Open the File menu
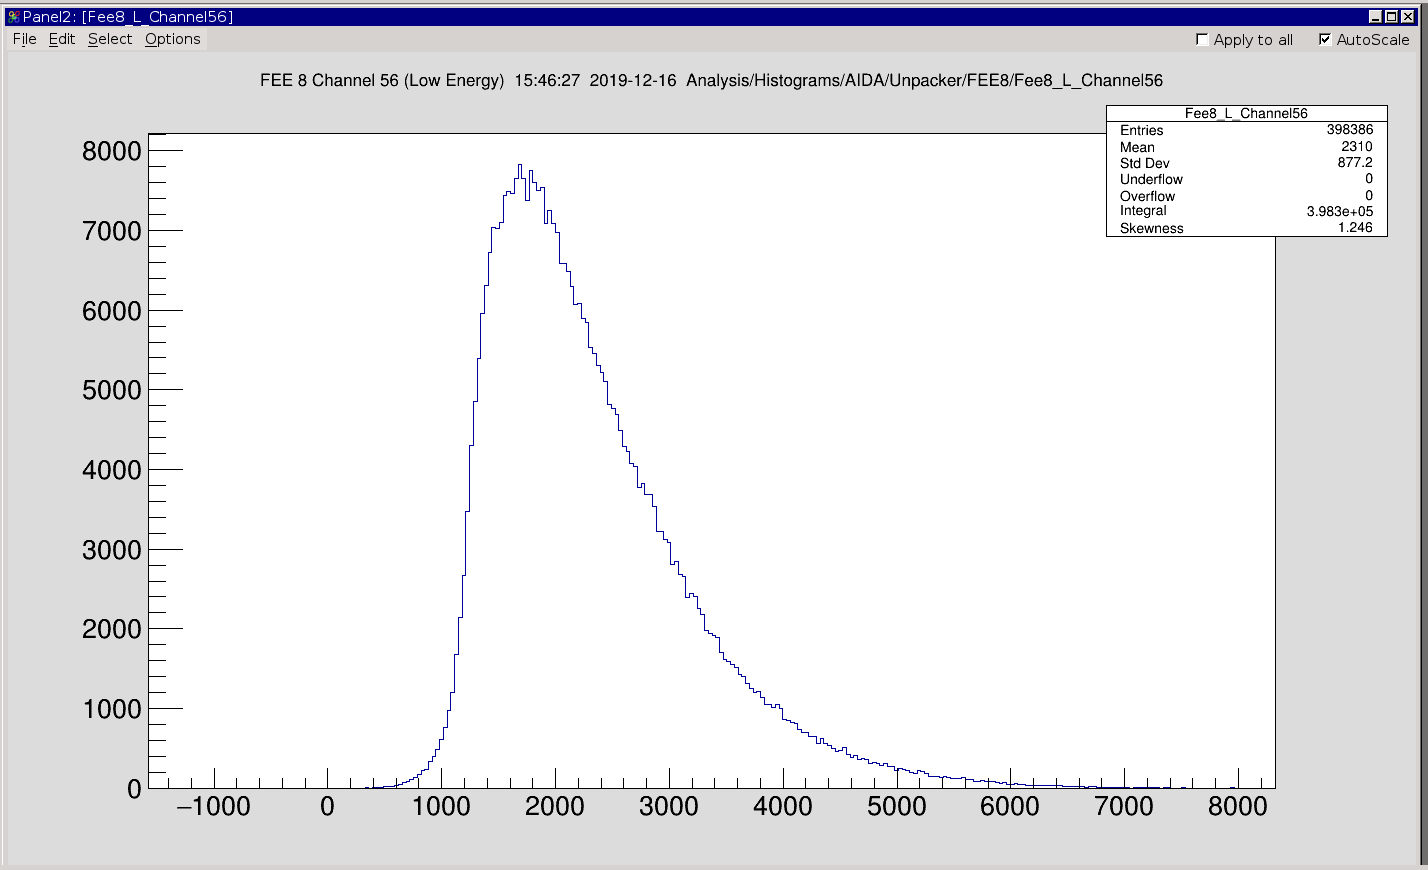 [x=25, y=39]
